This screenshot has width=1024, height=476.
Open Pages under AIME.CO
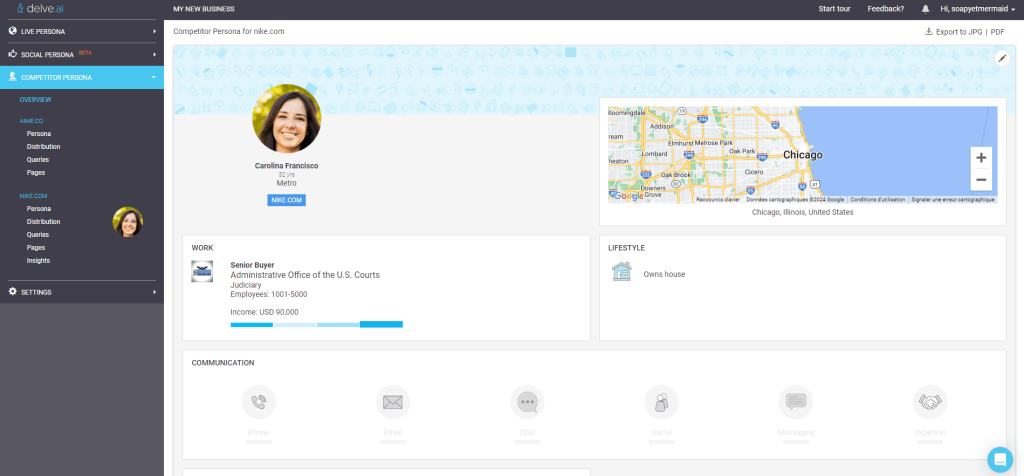tap(36, 173)
